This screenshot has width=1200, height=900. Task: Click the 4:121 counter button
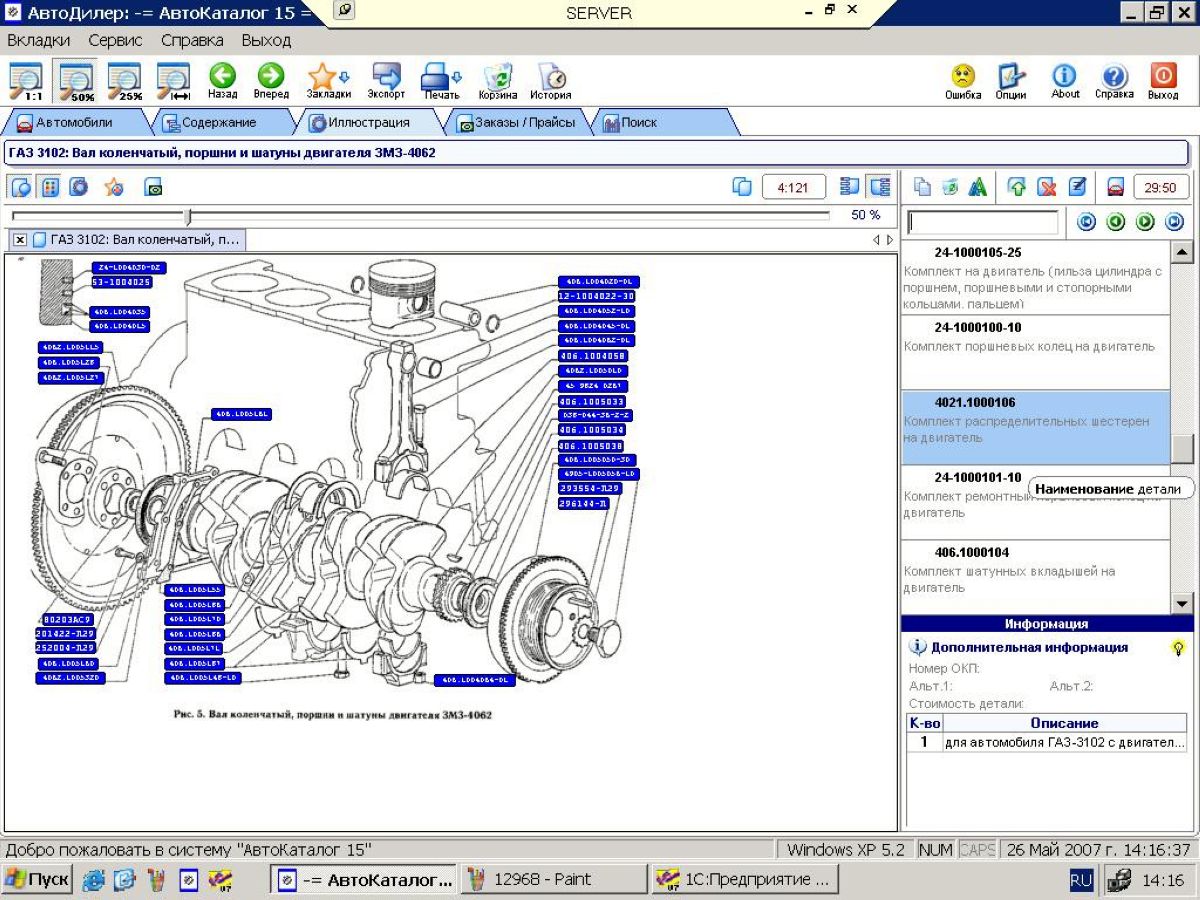pyautogui.click(x=793, y=187)
